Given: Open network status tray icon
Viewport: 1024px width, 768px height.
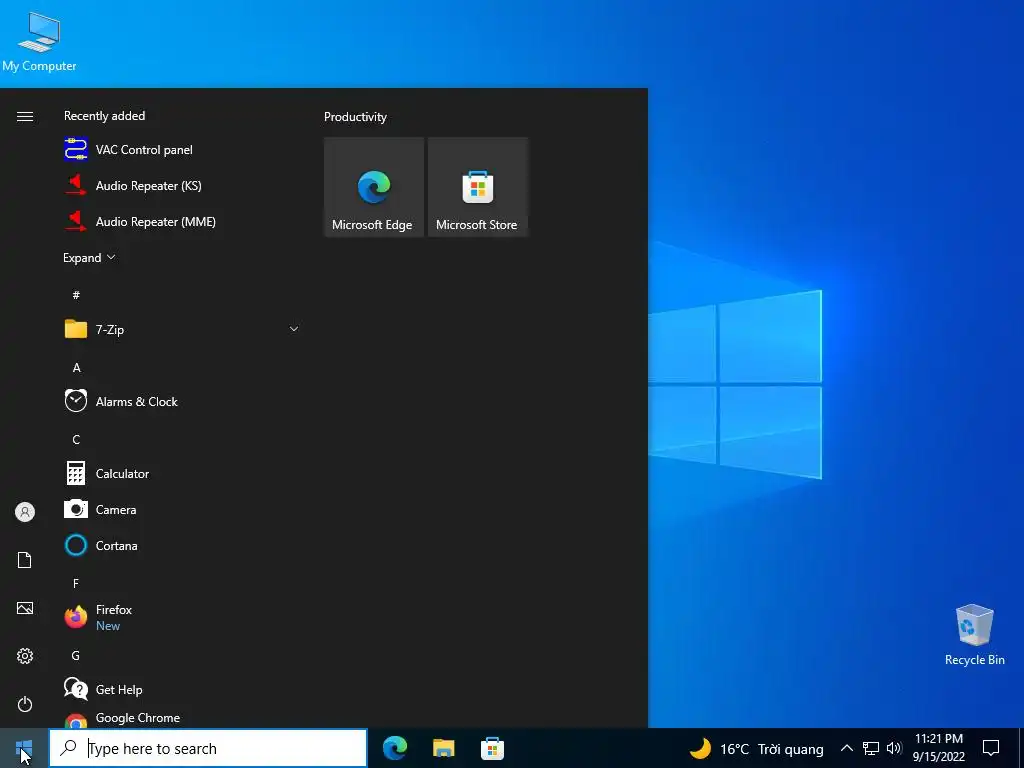Looking at the screenshot, I should tap(871, 748).
